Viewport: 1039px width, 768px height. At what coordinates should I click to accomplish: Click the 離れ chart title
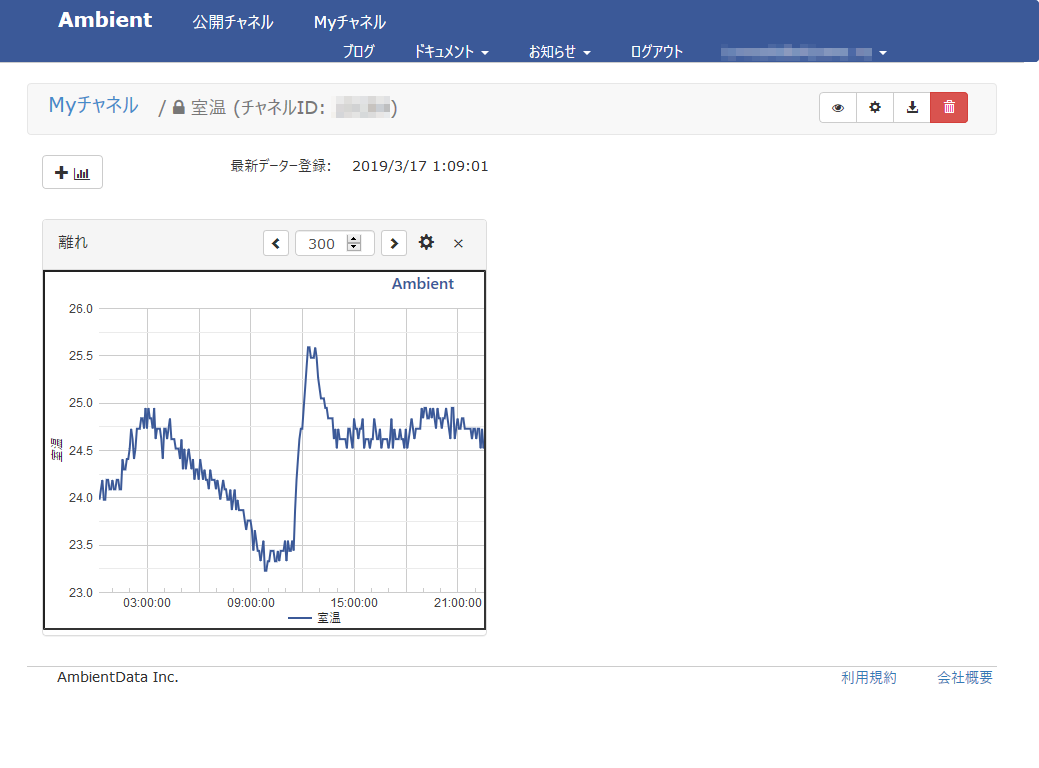(73, 243)
